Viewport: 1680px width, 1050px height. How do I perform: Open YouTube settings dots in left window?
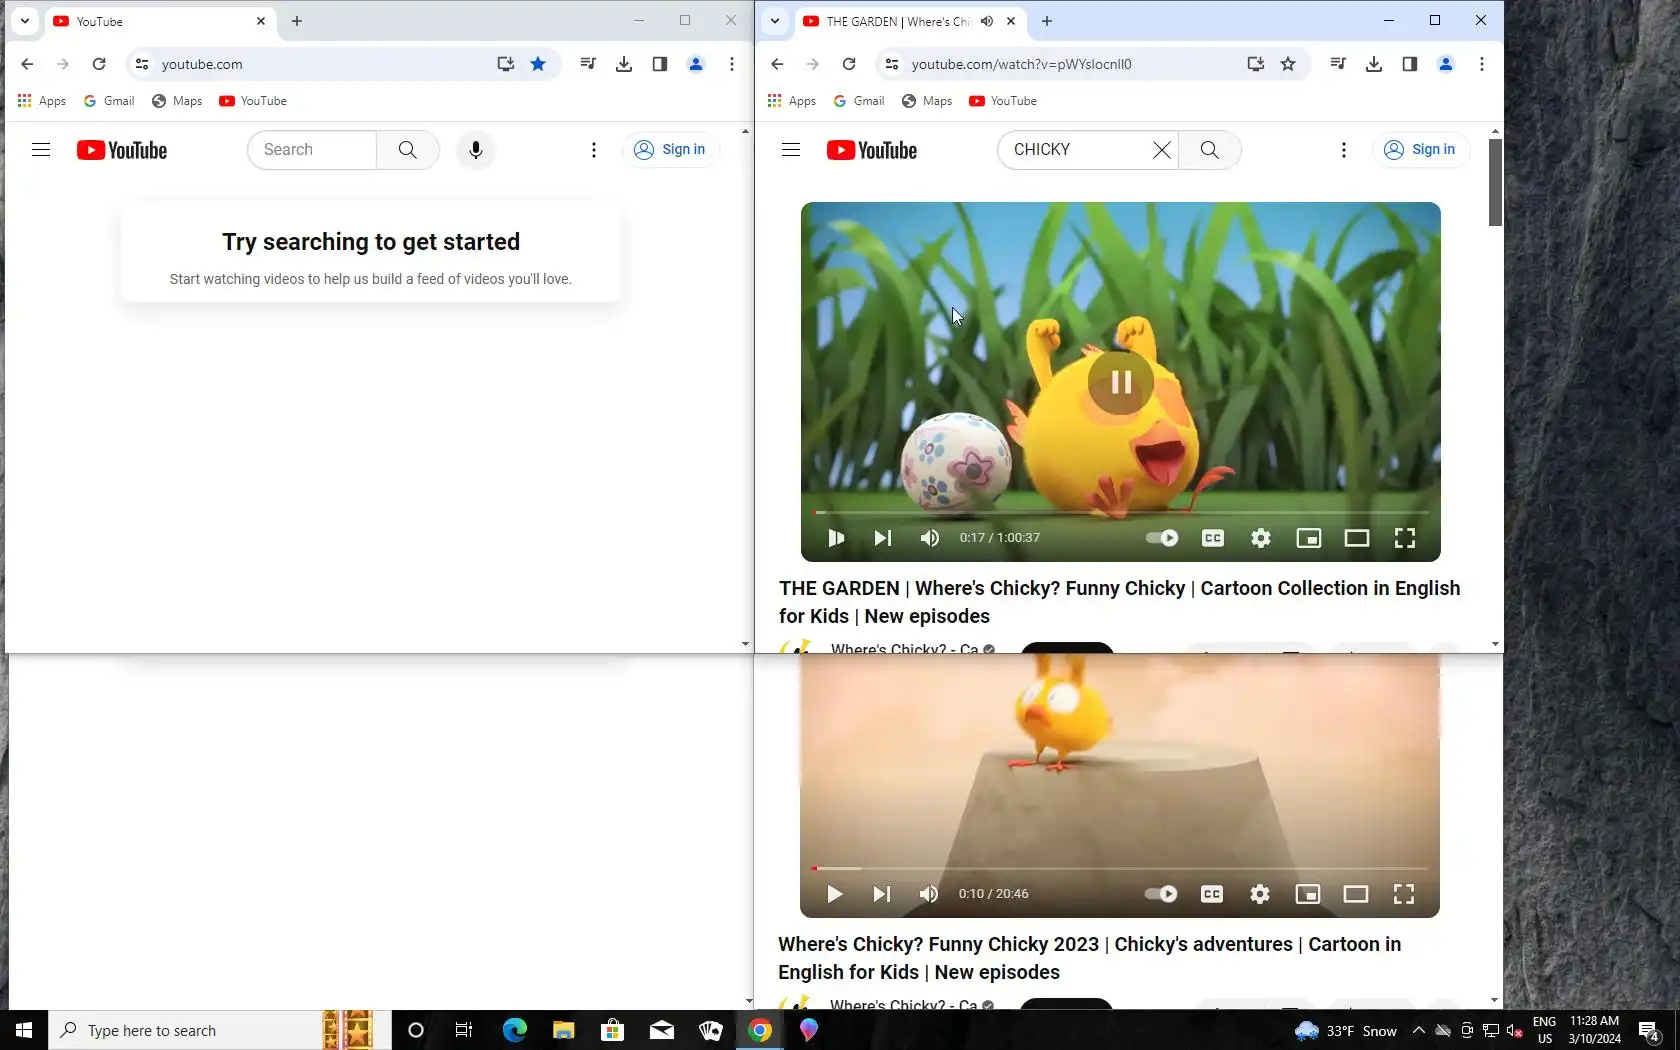pyautogui.click(x=594, y=150)
